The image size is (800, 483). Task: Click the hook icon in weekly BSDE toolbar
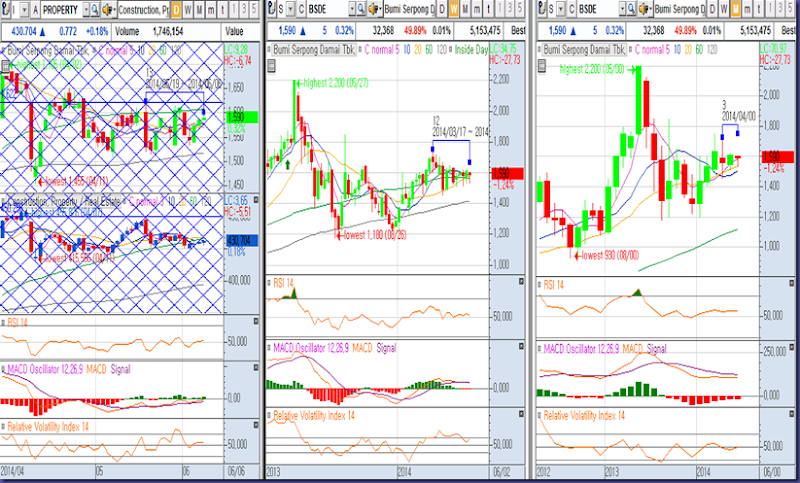tap(272, 10)
